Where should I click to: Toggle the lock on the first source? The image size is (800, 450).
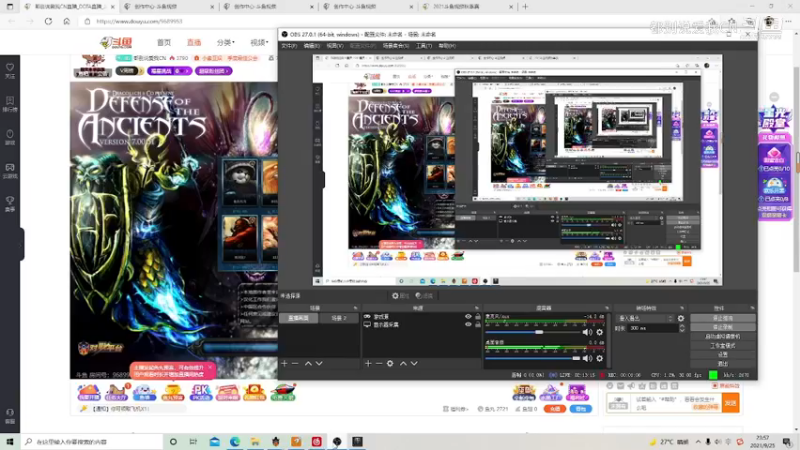coord(478,316)
